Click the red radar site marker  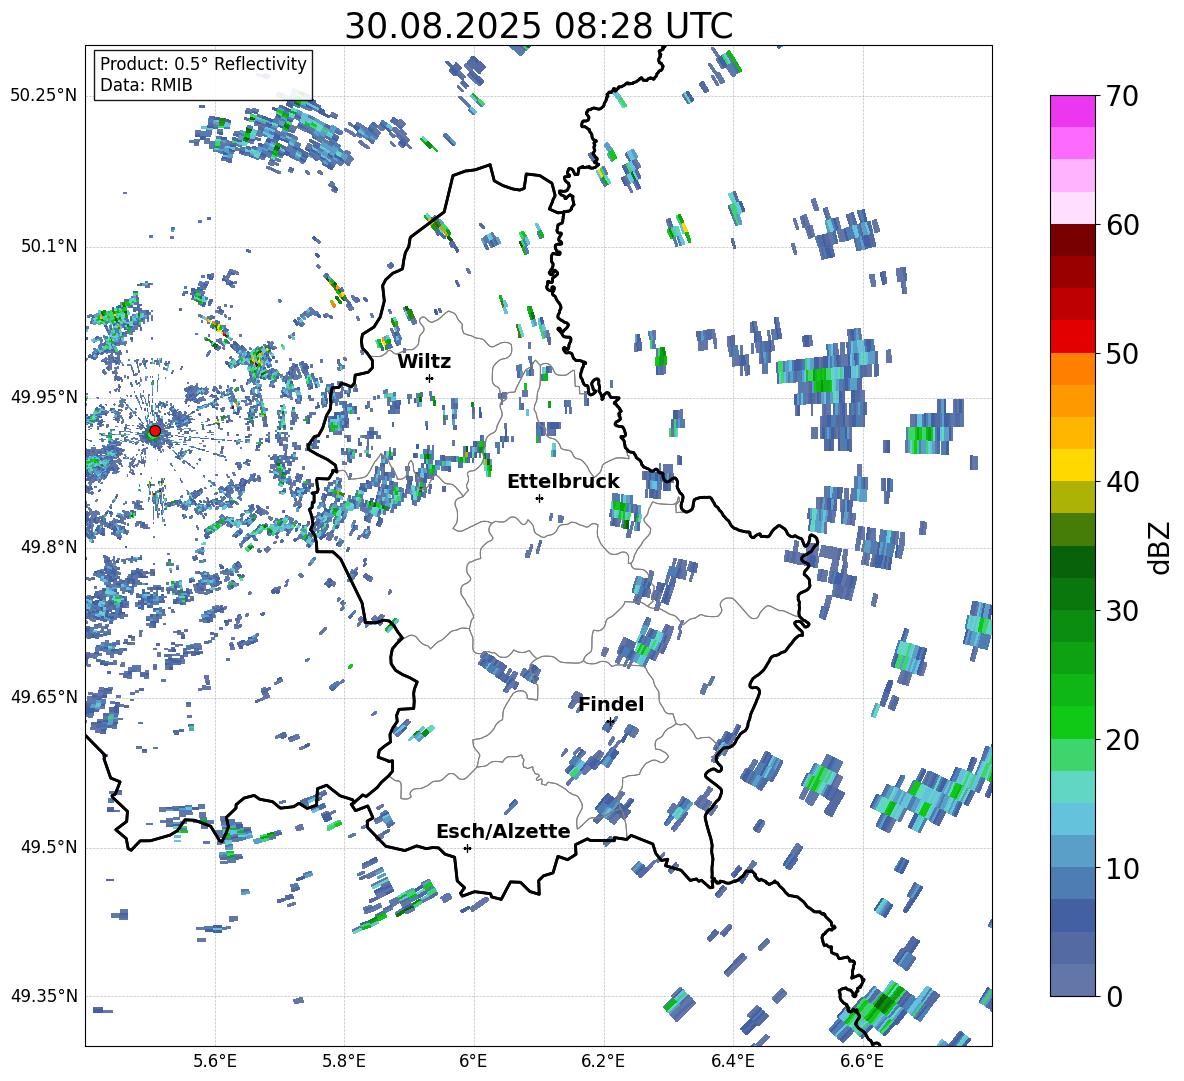155,430
